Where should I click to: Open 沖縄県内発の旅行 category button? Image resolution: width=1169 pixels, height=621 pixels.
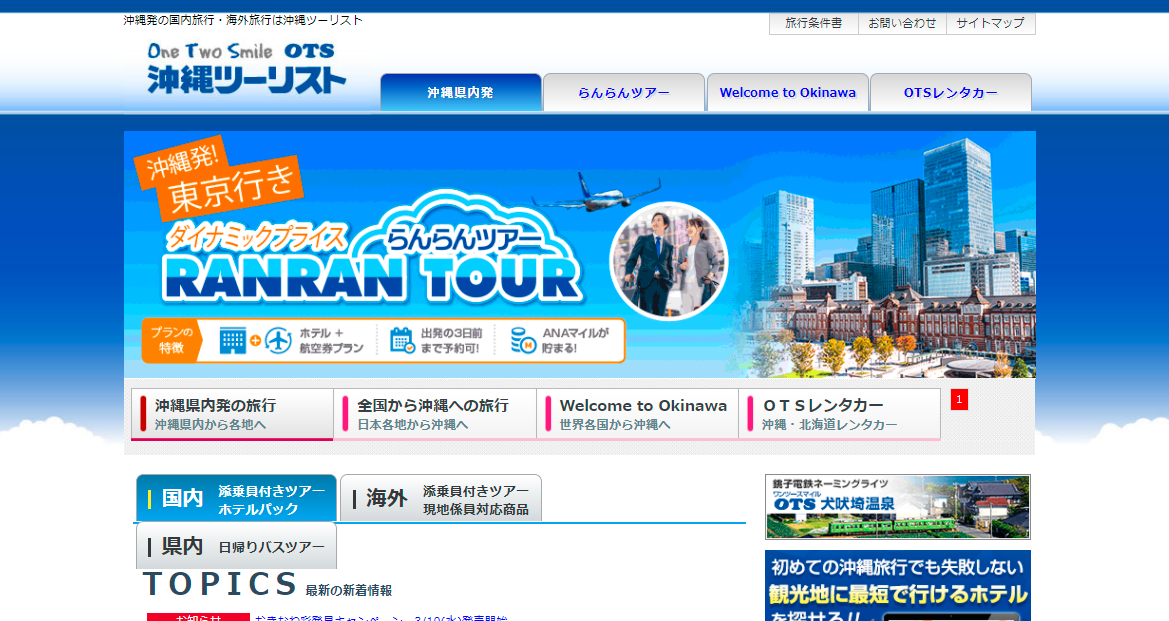(x=233, y=414)
